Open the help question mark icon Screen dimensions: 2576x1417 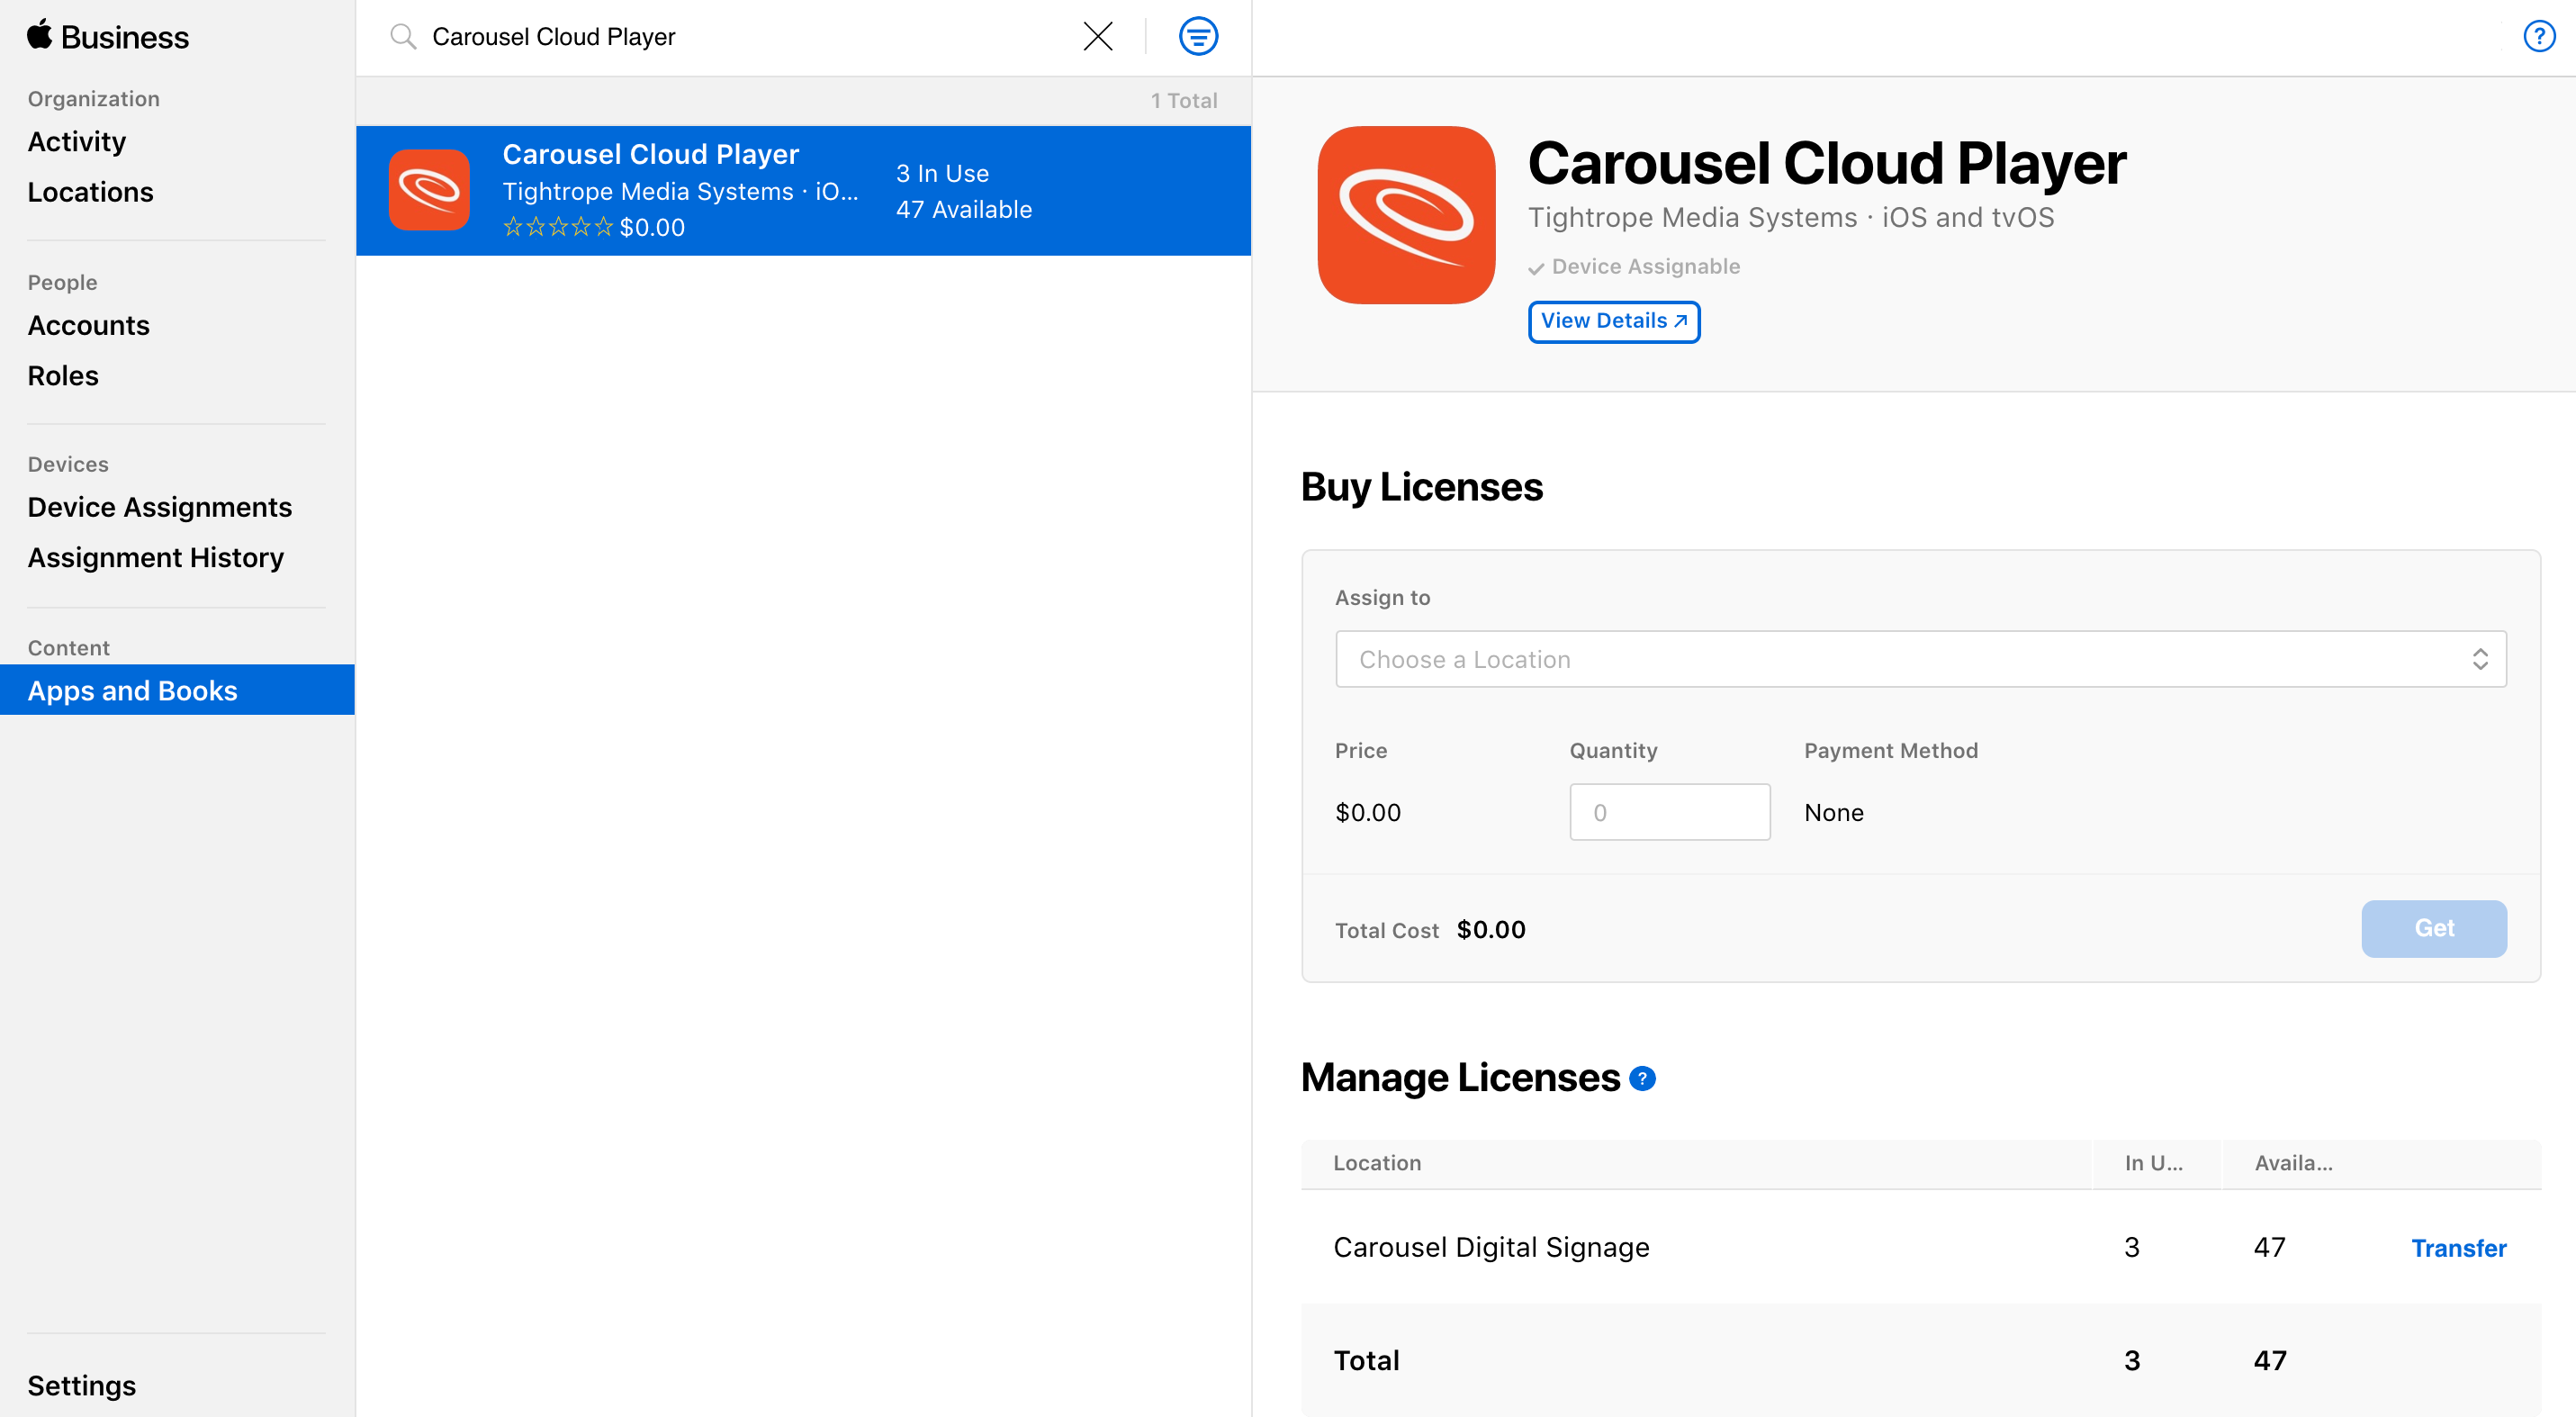click(x=2539, y=37)
